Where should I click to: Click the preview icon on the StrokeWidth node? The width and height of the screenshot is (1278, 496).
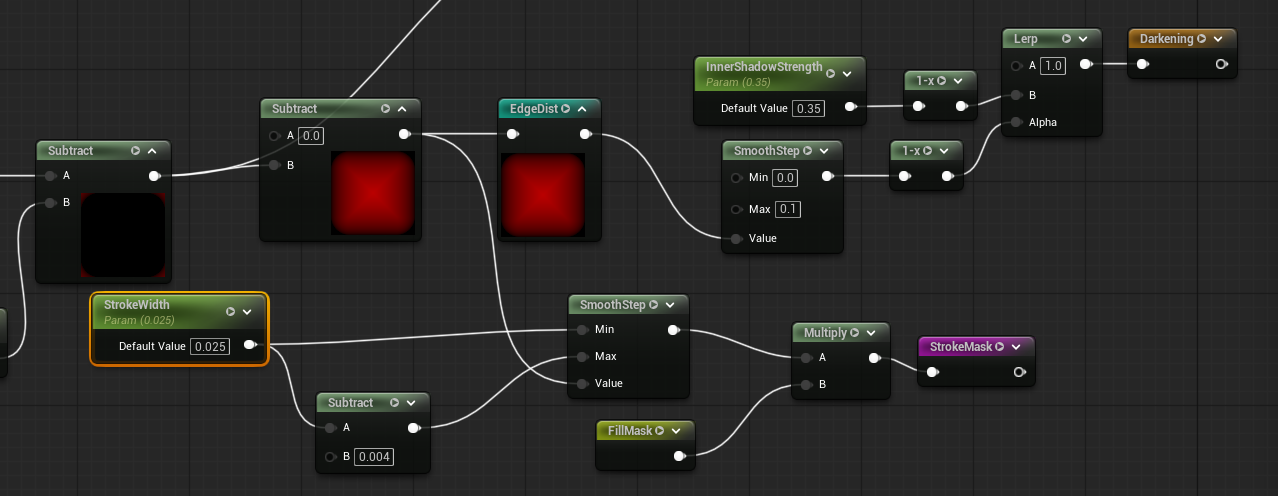[231, 311]
